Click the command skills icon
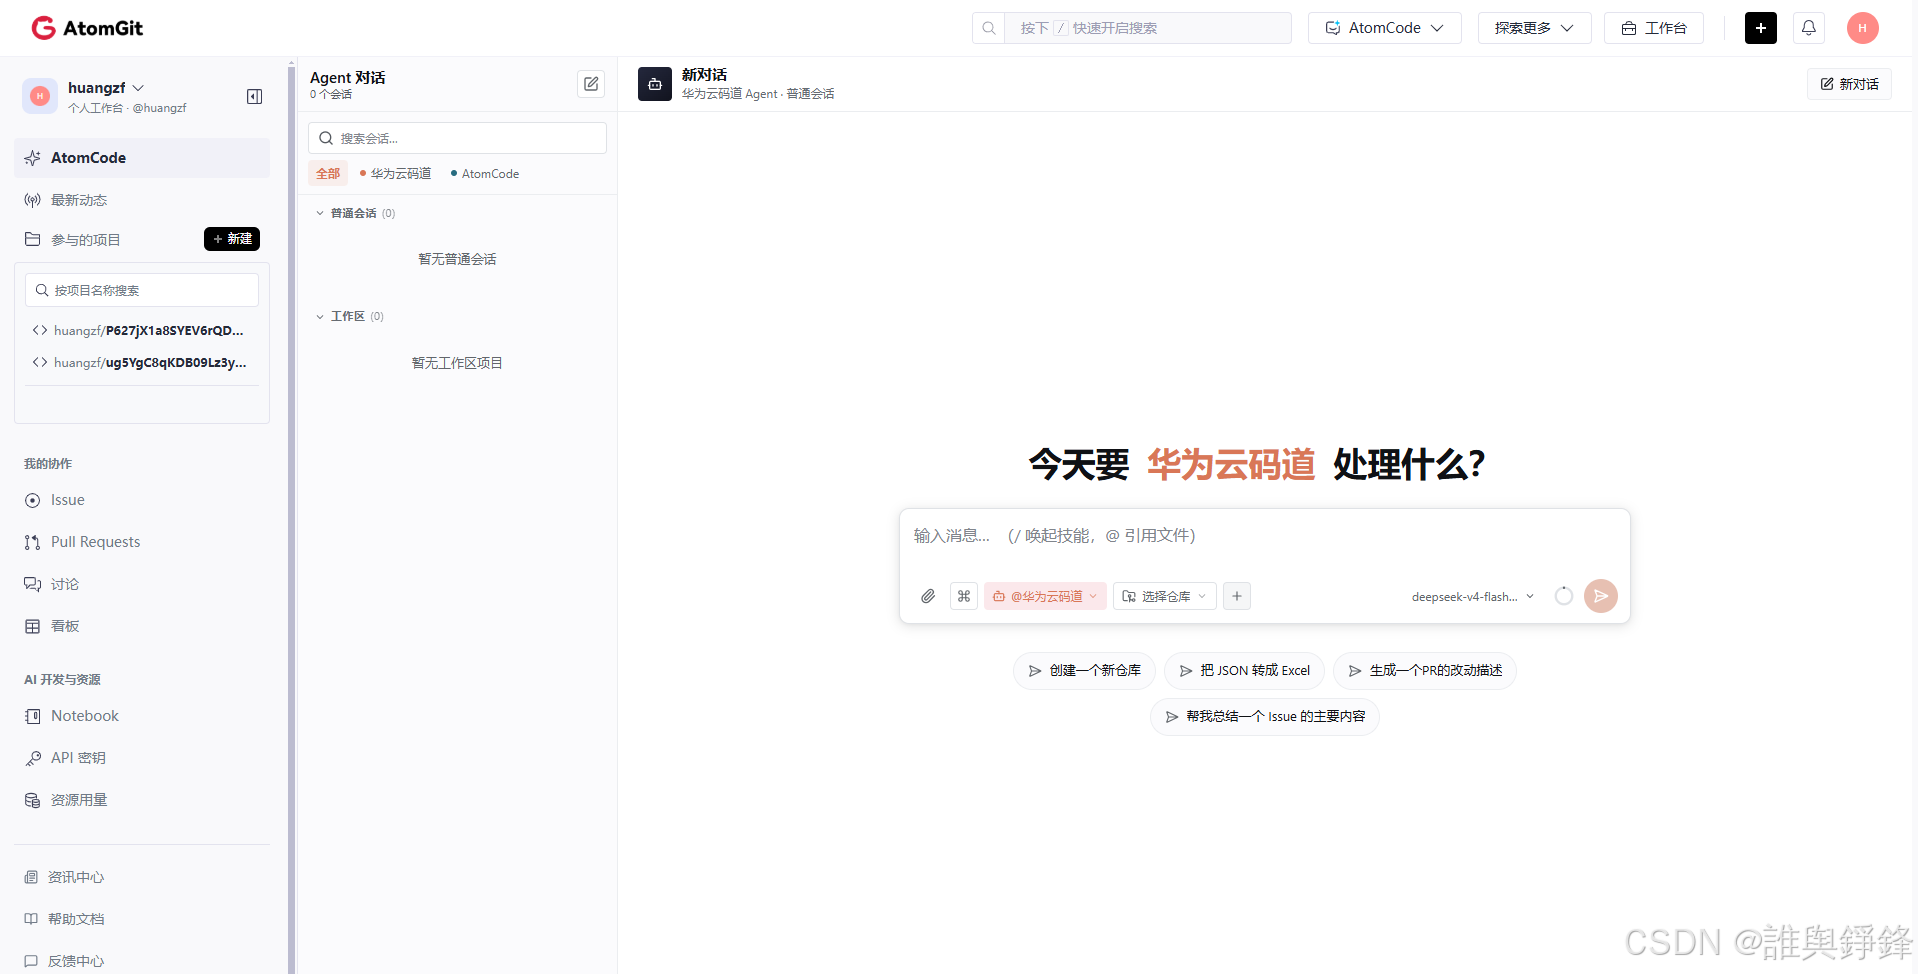 (964, 596)
